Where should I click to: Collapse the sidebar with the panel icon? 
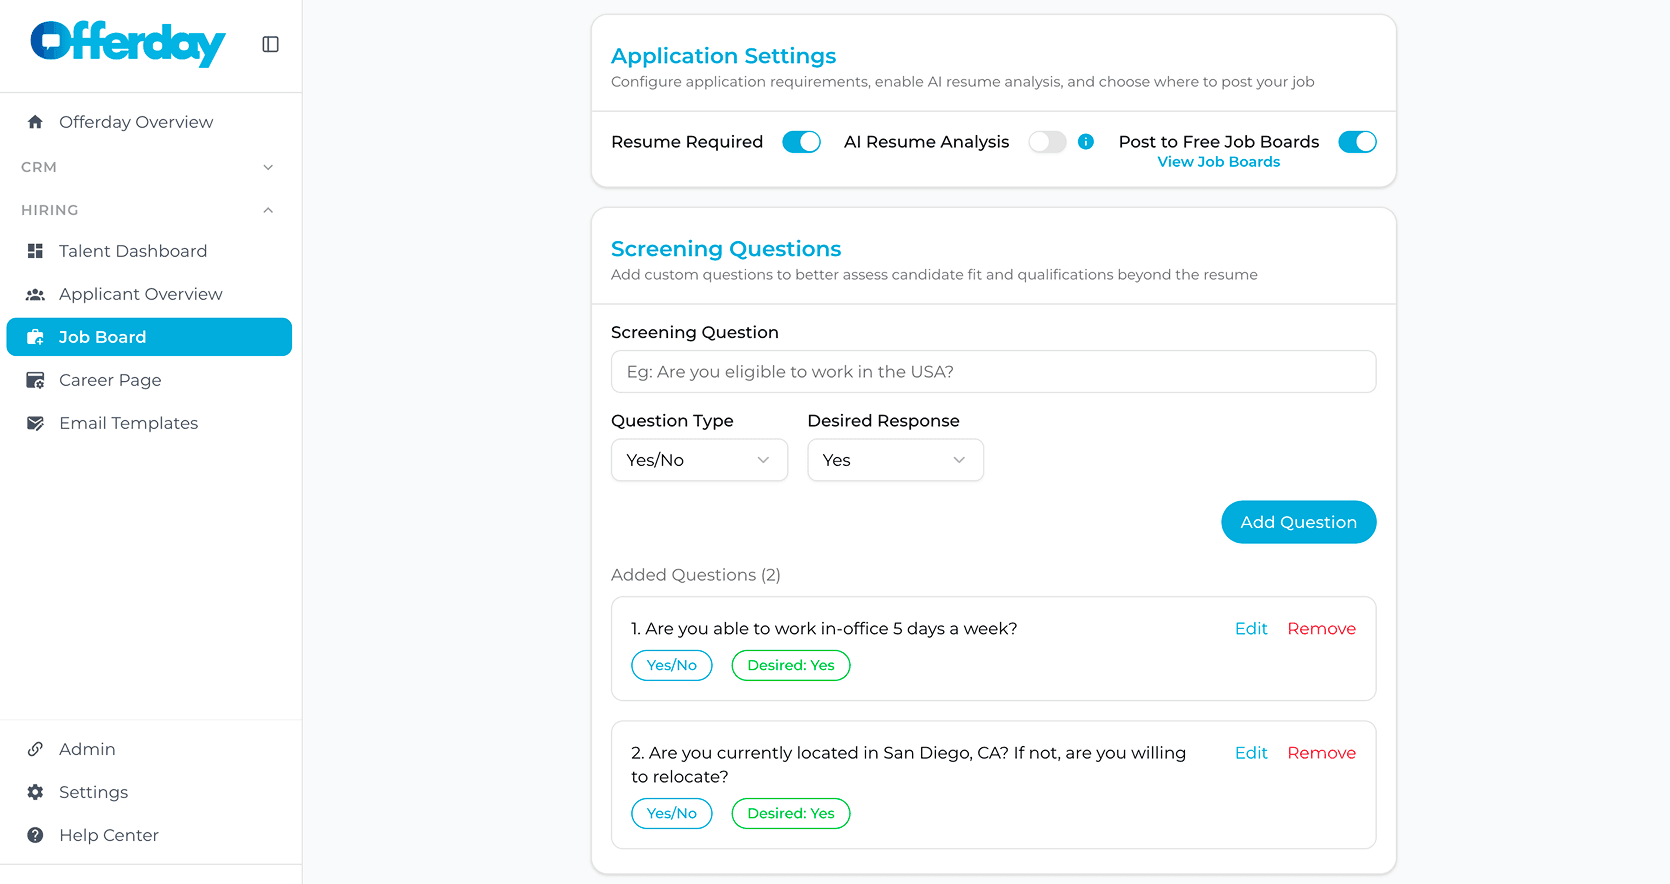point(270,44)
